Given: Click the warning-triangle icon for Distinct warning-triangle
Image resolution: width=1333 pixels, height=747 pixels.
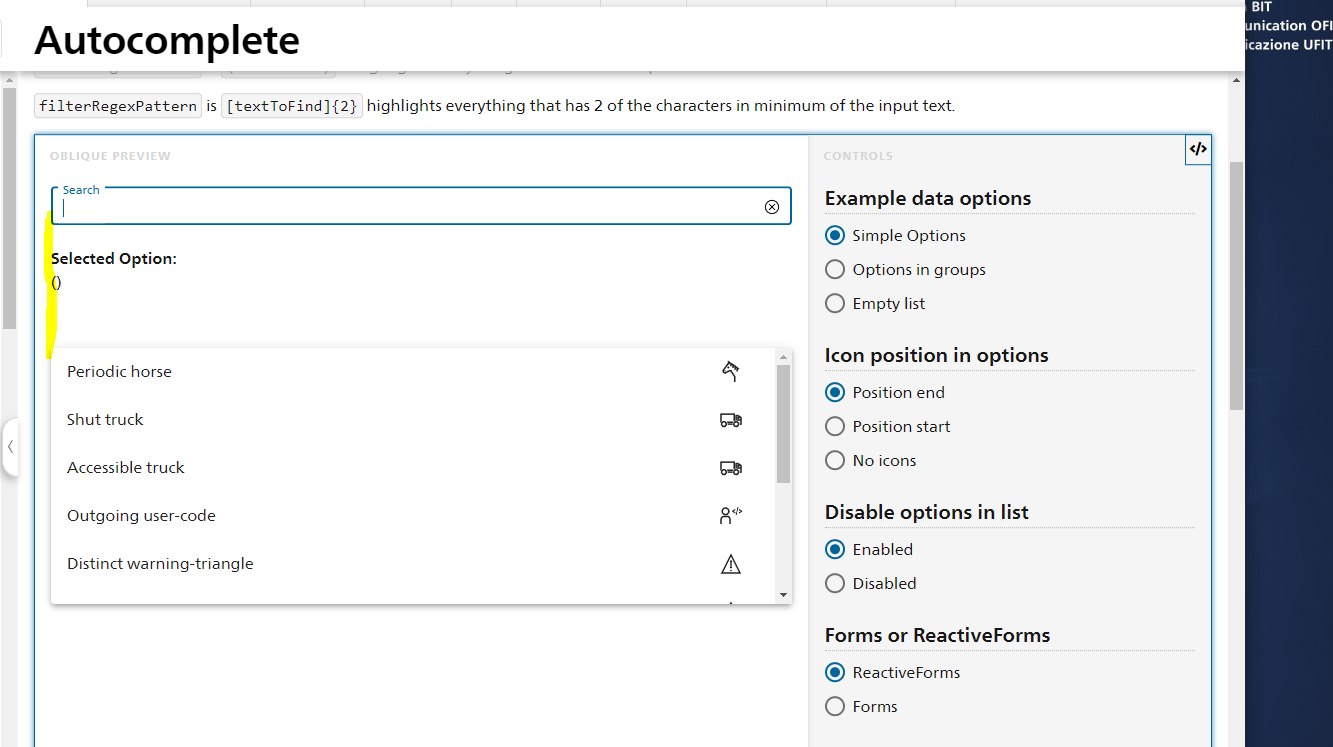Looking at the screenshot, I should coord(730,563).
